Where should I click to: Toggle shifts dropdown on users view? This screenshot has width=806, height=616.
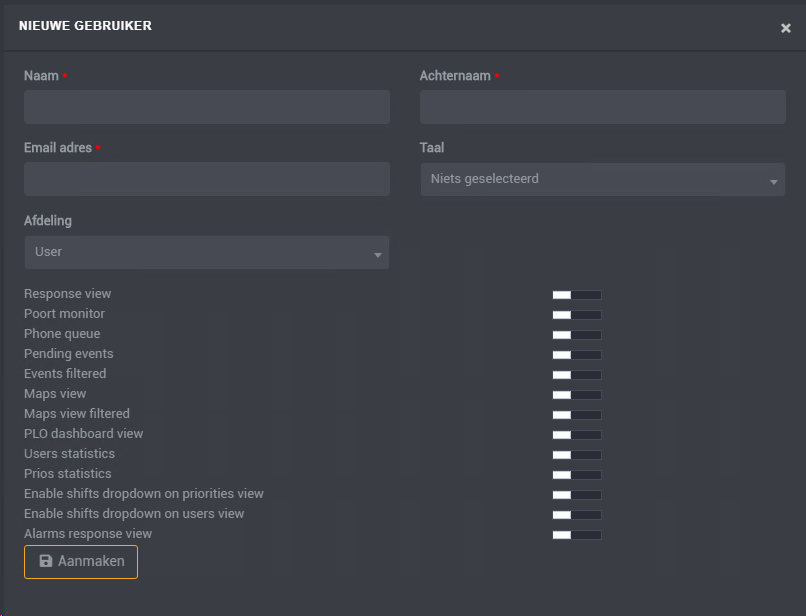[577, 515]
